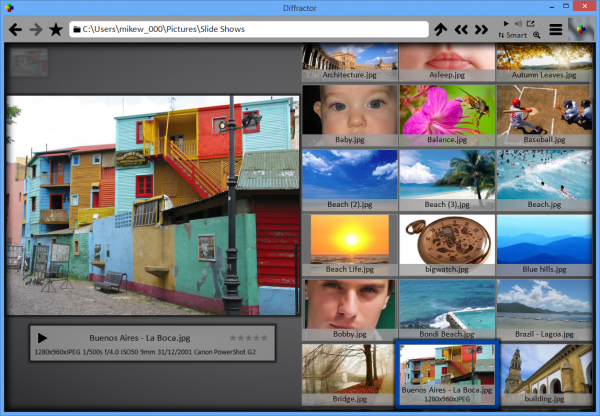Open the Balance.jpg flower thumbnail
Viewport: 600px width, 416px height.
(447, 115)
